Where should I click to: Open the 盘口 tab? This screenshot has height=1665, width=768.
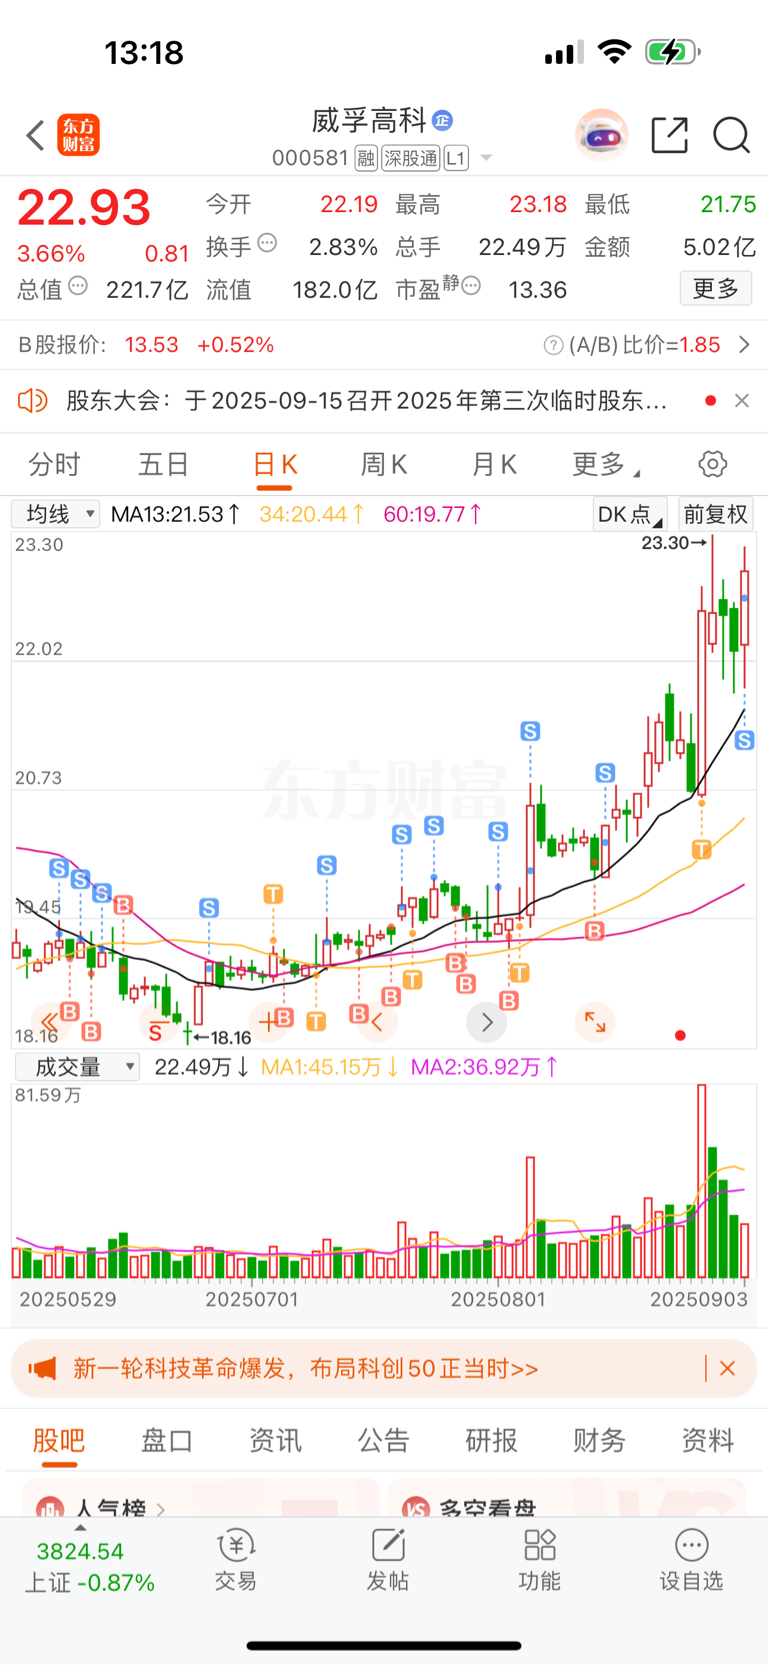pyautogui.click(x=167, y=1440)
